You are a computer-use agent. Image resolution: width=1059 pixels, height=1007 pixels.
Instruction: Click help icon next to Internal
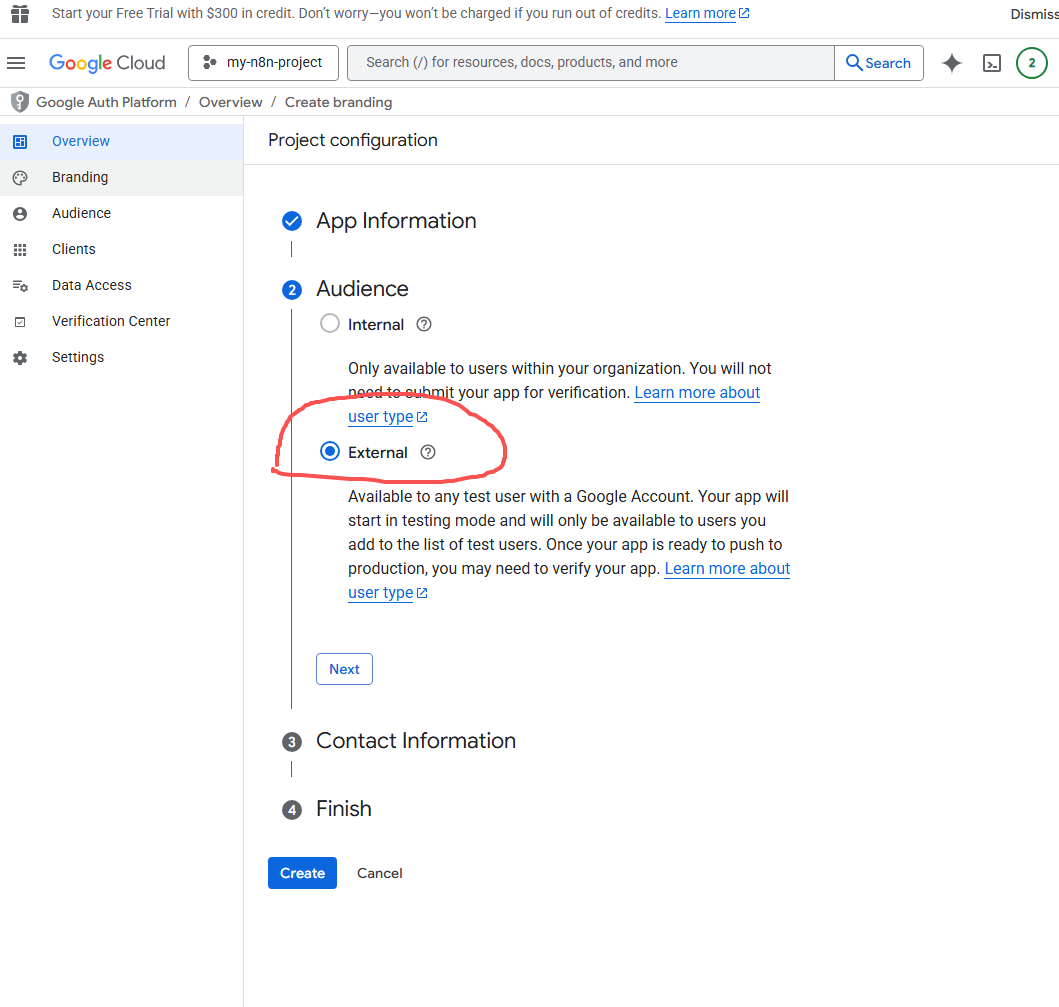click(x=424, y=324)
